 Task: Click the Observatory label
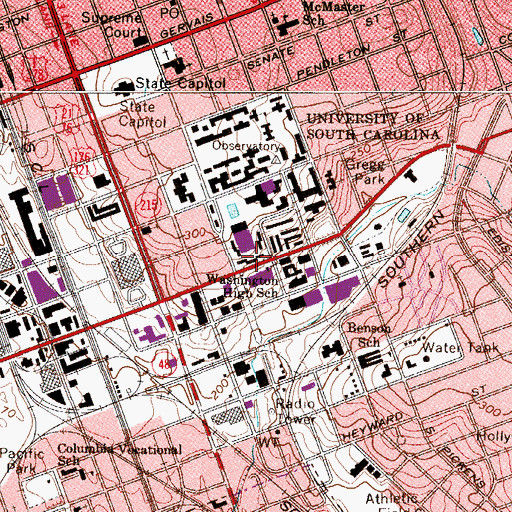click(x=247, y=146)
